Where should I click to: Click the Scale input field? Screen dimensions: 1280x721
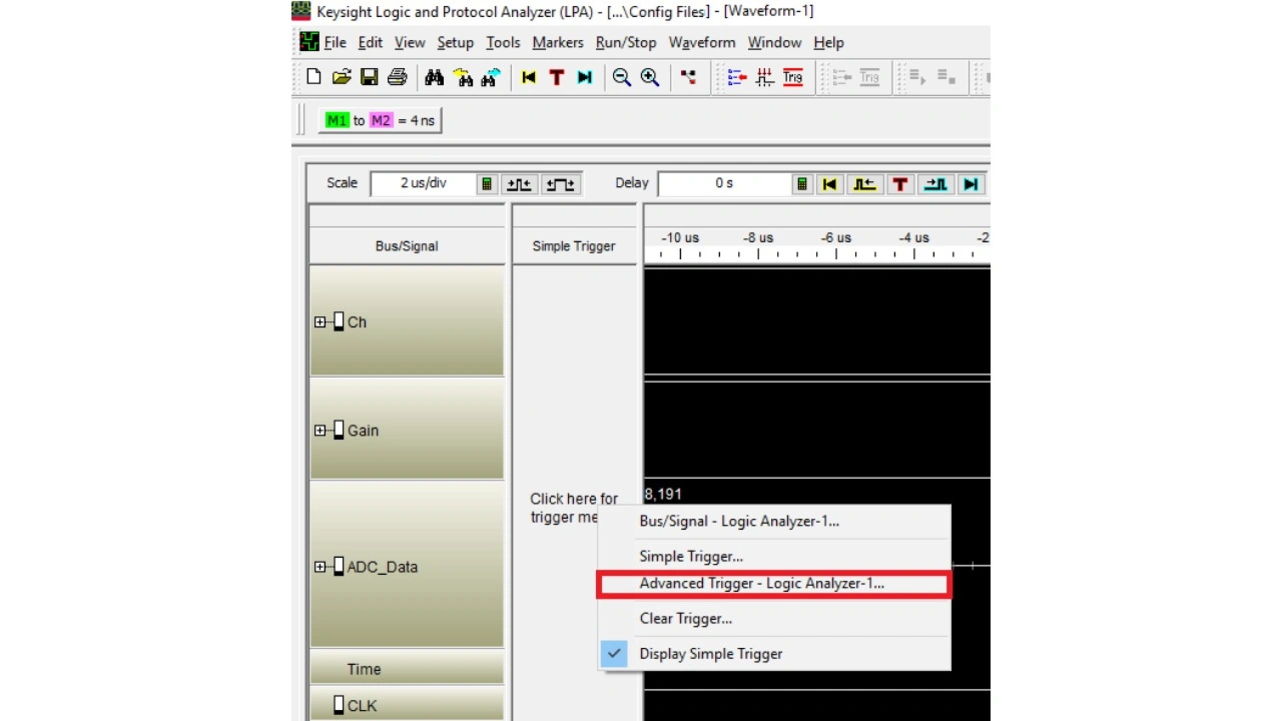tap(423, 184)
